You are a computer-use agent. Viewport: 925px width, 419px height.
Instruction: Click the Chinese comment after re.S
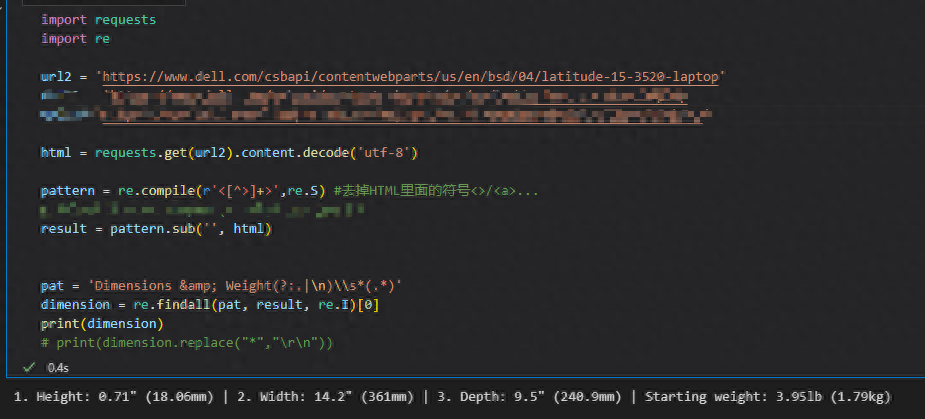[437, 190]
